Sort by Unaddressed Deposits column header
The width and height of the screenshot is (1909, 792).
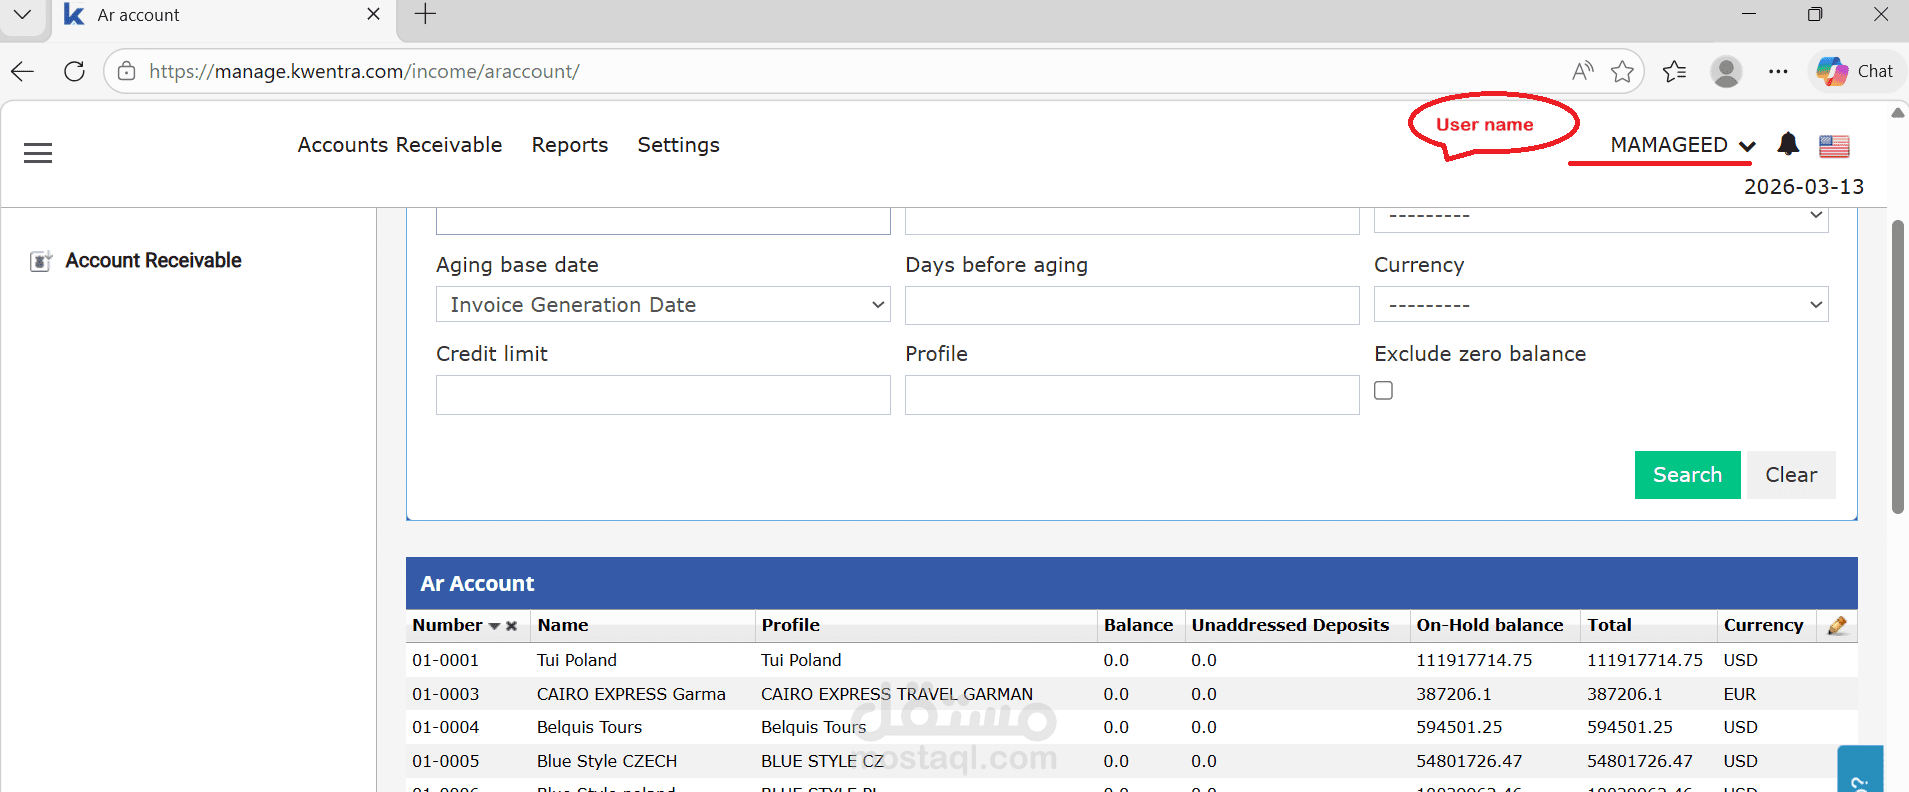(x=1290, y=625)
